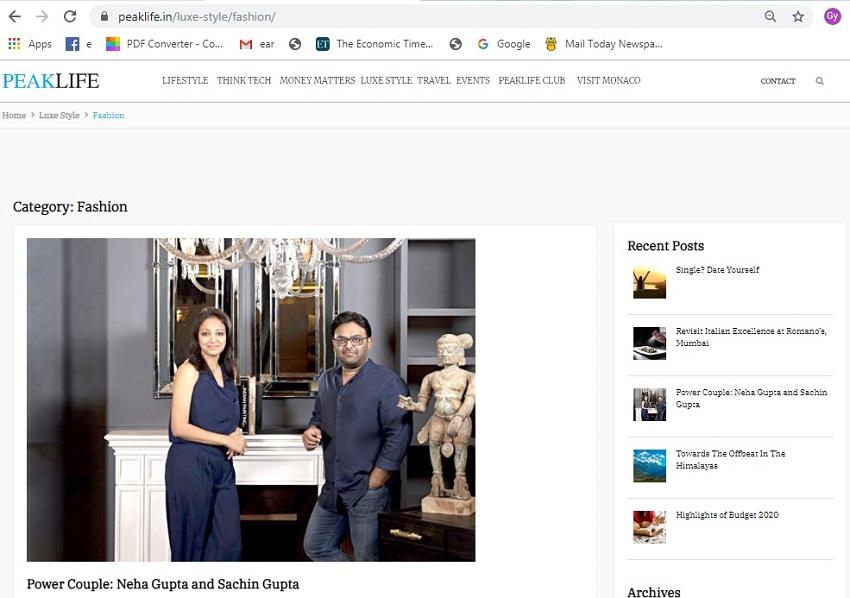Bookmark this page with the star icon

pos(798,16)
